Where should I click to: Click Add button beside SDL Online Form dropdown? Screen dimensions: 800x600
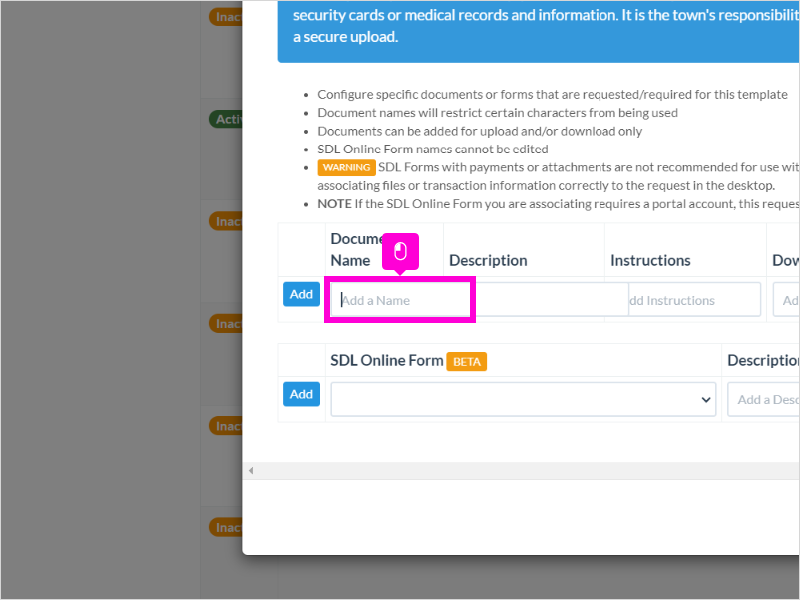point(302,394)
